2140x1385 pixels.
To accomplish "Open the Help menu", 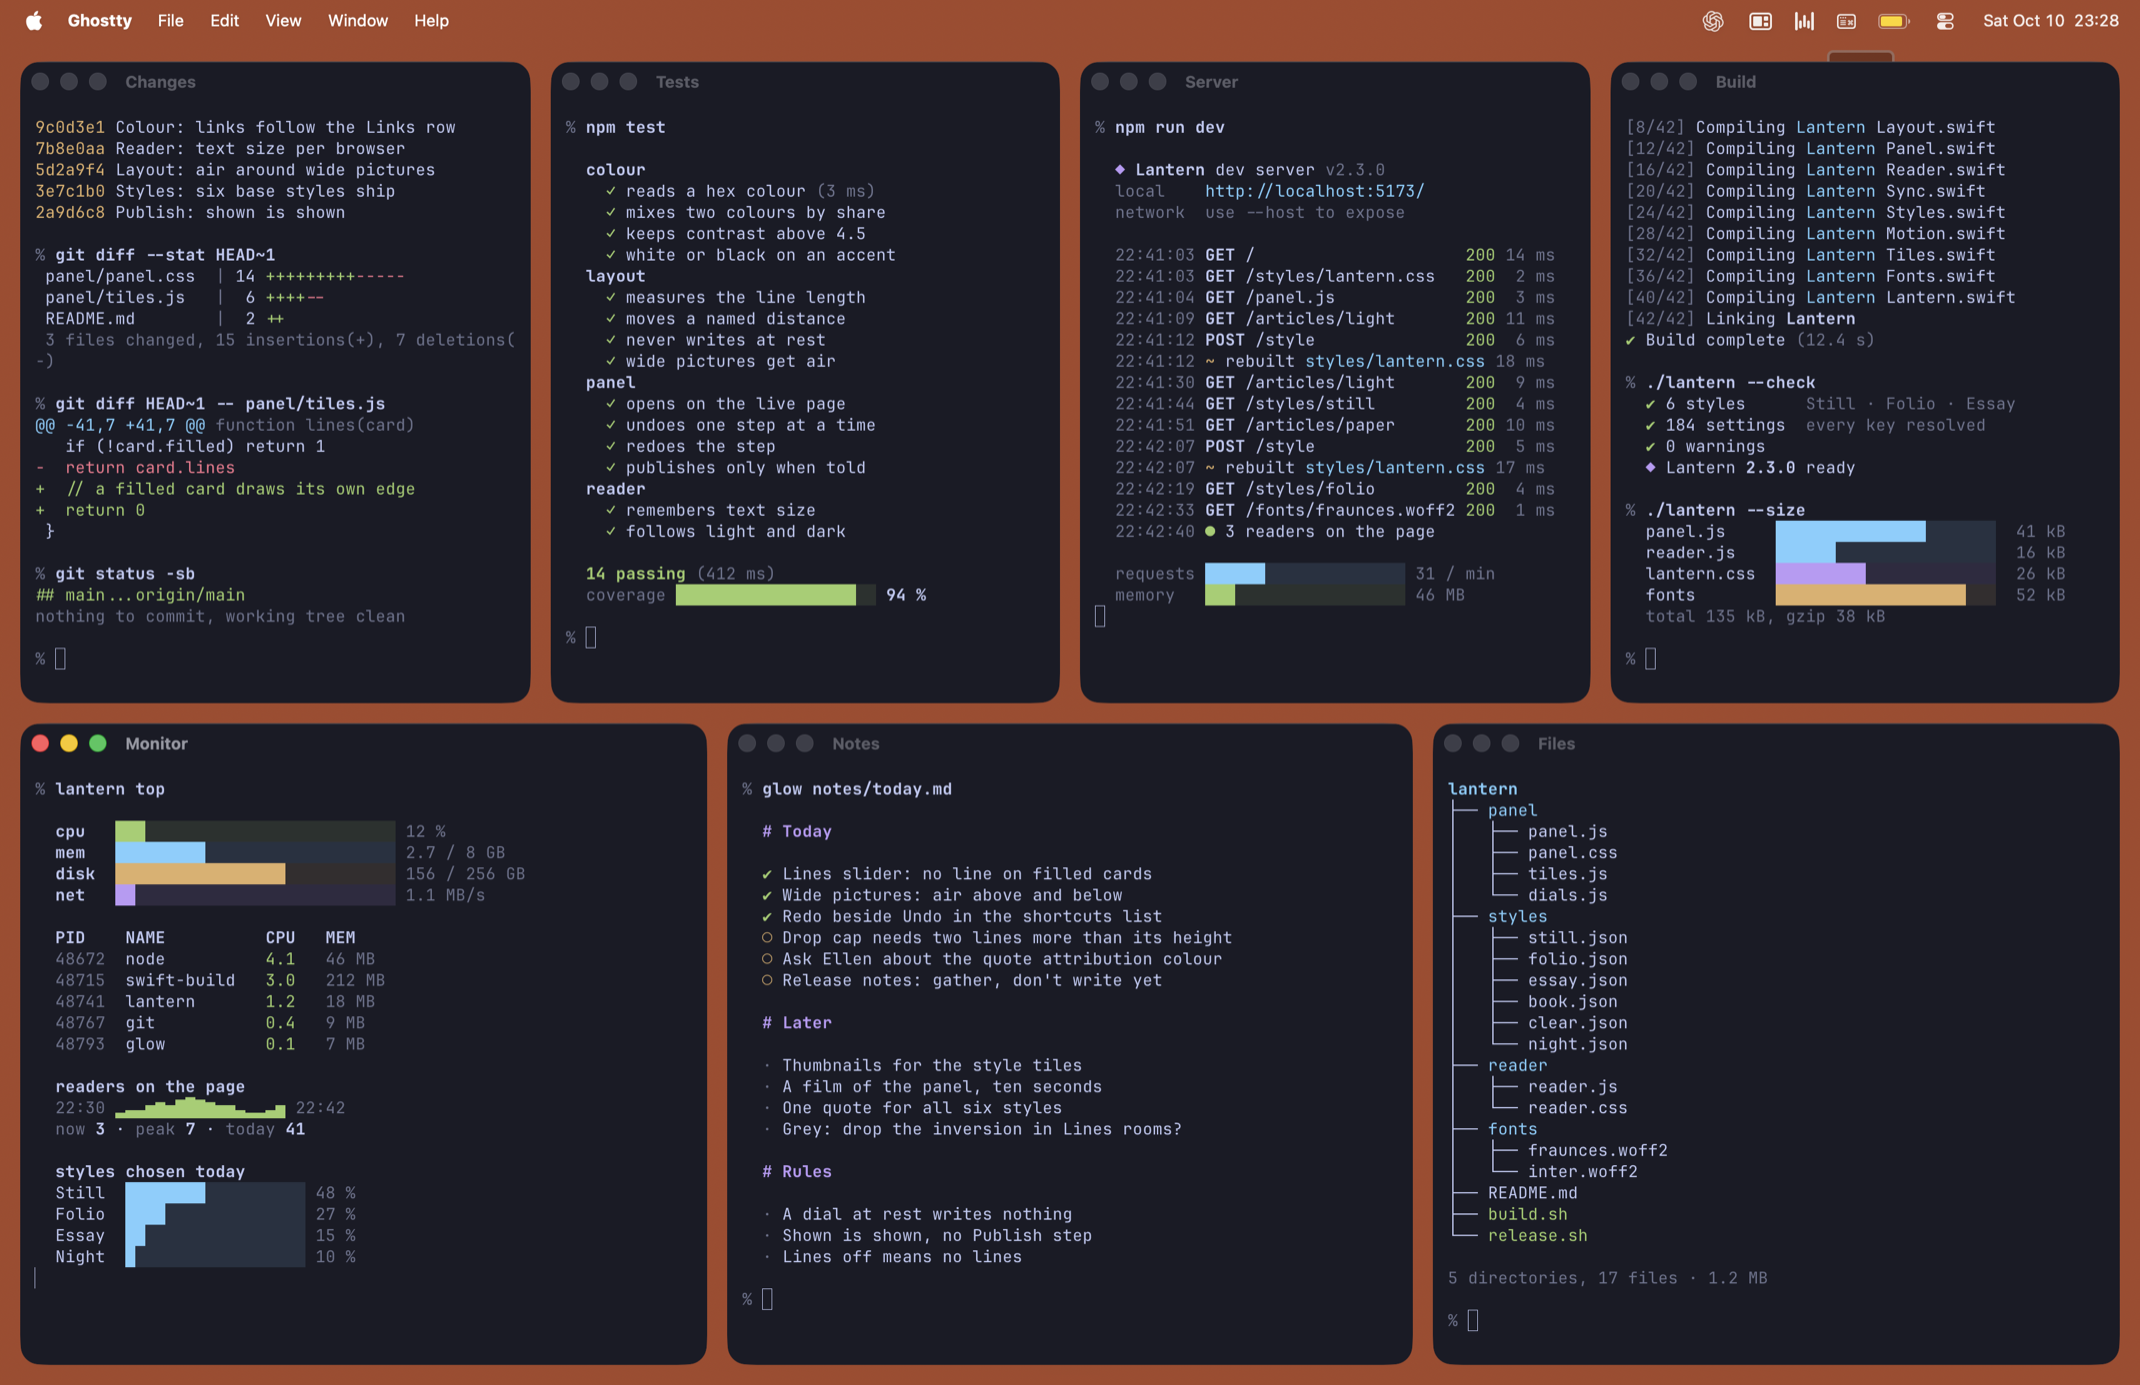I will click(x=431, y=21).
